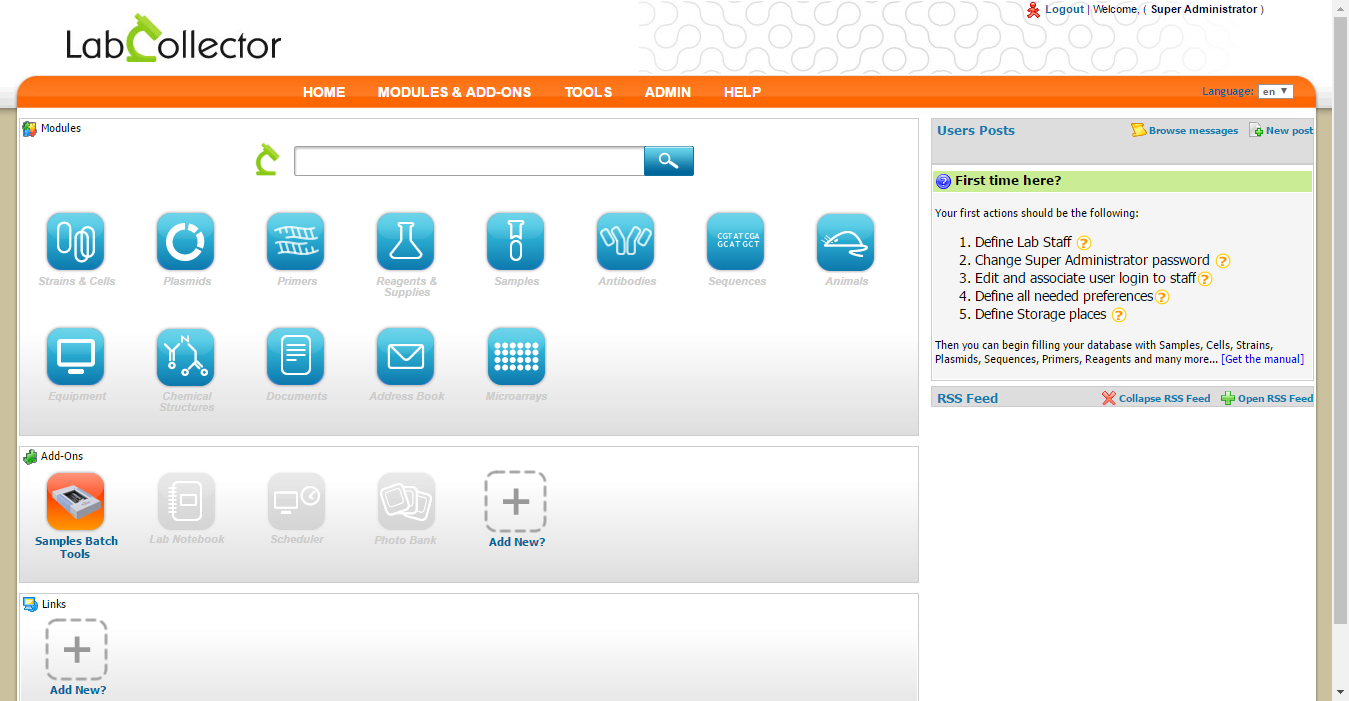
Task: Click the Add New? label under Add-Ons
Action: 517,542
